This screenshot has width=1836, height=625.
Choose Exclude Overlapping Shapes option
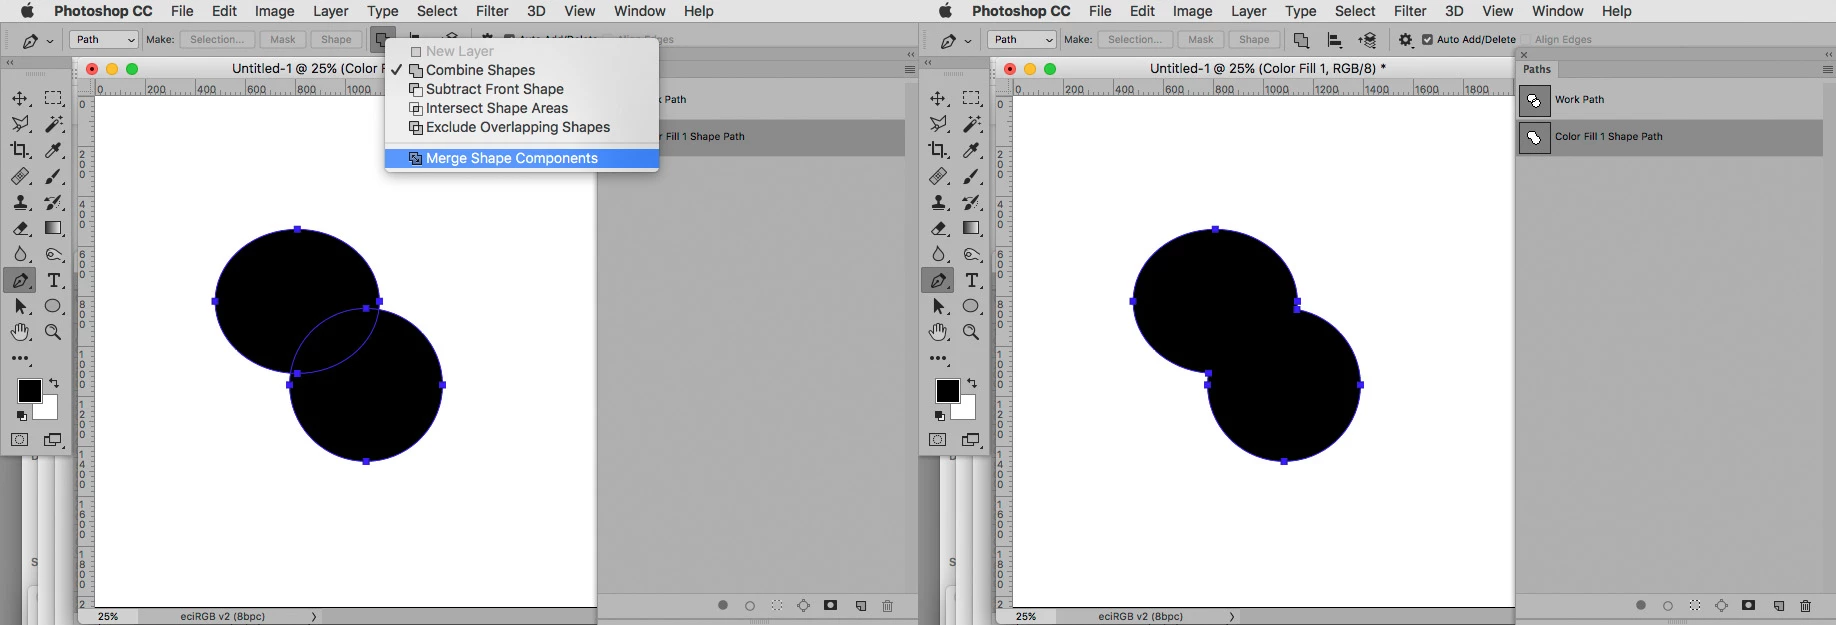[x=522, y=127]
